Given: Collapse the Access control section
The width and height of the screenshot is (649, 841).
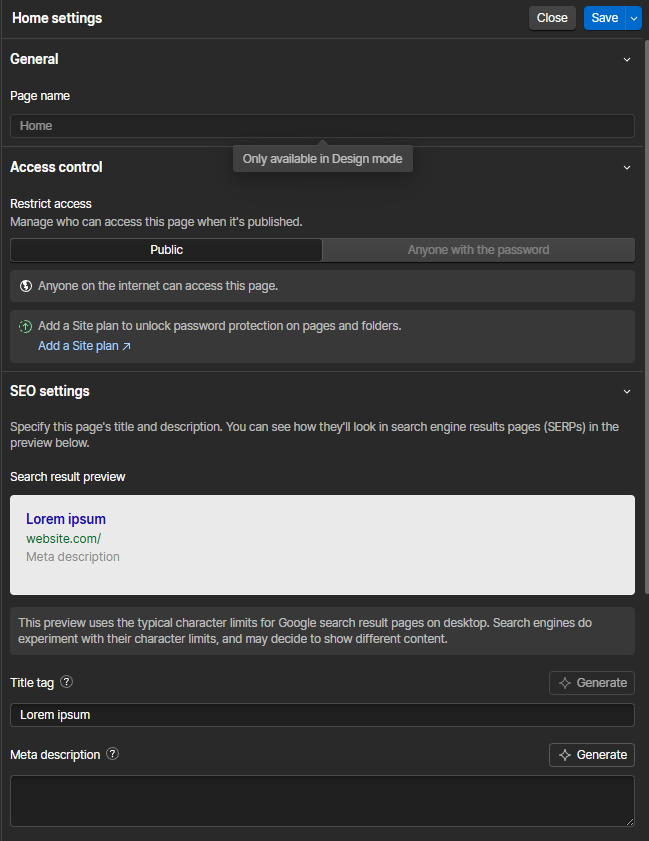Looking at the screenshot, I should point(627,167).
